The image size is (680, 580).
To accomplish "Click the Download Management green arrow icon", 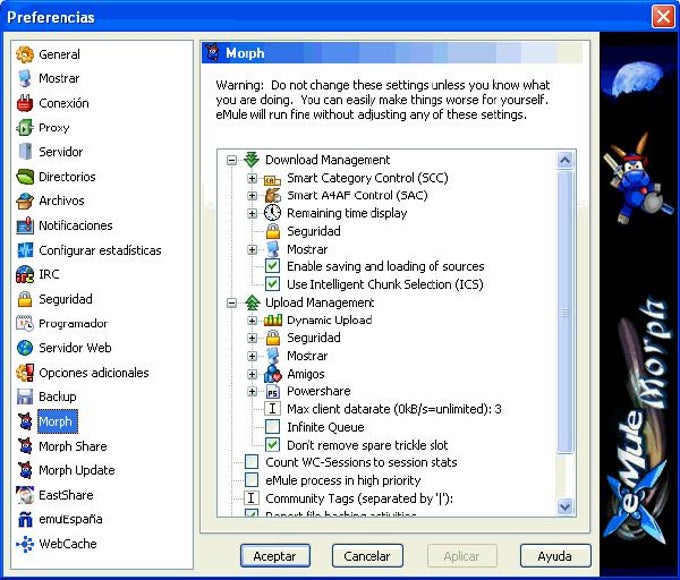I will click(x=252, y=160).
